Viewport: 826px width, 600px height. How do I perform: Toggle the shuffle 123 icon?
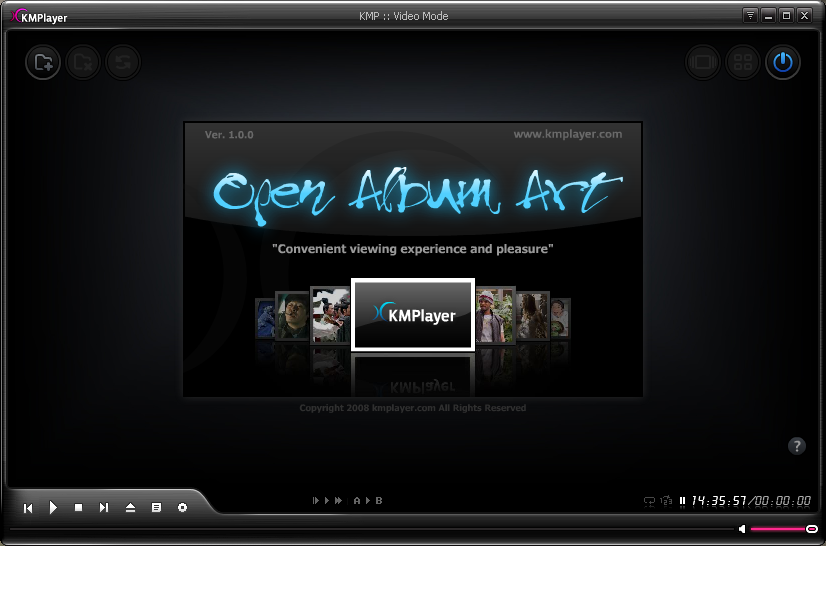(666, 500)
